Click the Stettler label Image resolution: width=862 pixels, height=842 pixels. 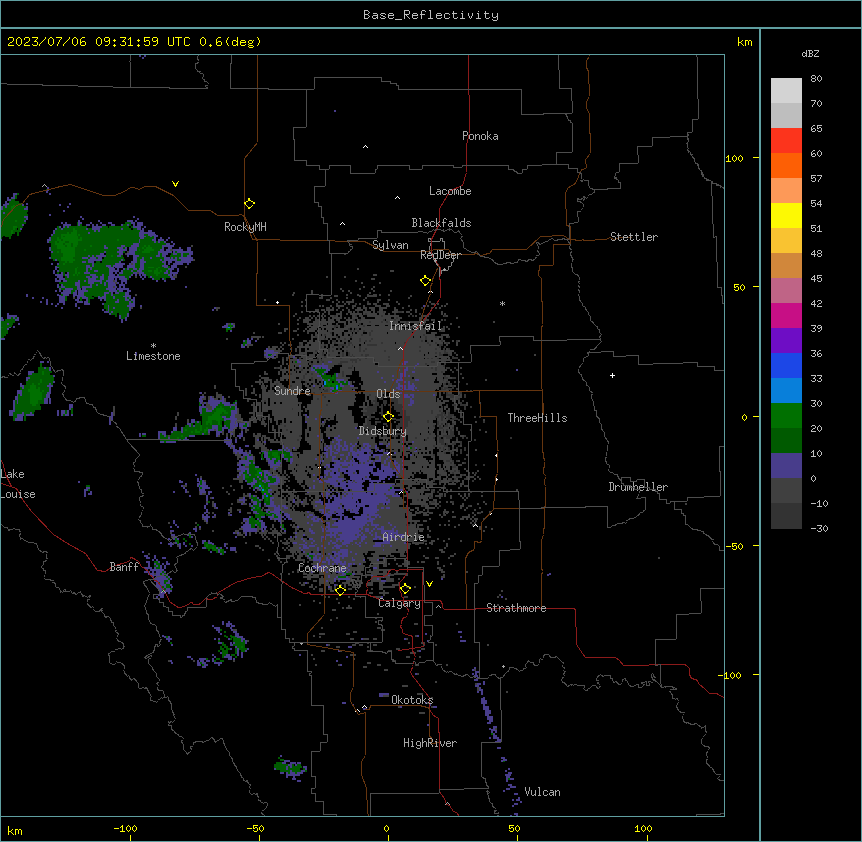(x=634, y=237)
